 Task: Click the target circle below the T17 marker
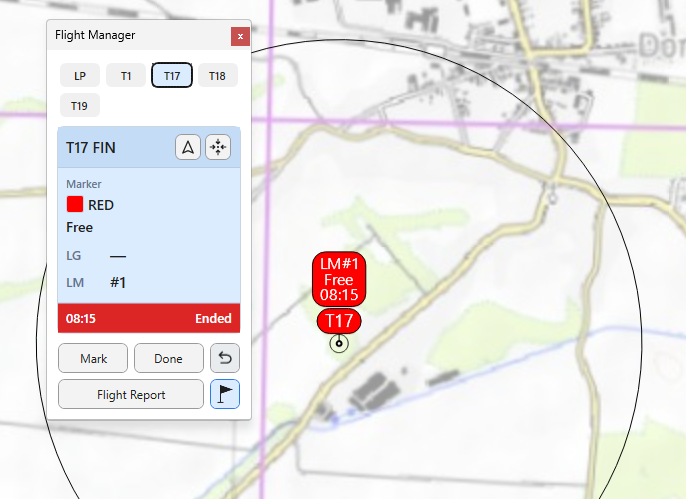pyautogui.click(x=339, y=344)
